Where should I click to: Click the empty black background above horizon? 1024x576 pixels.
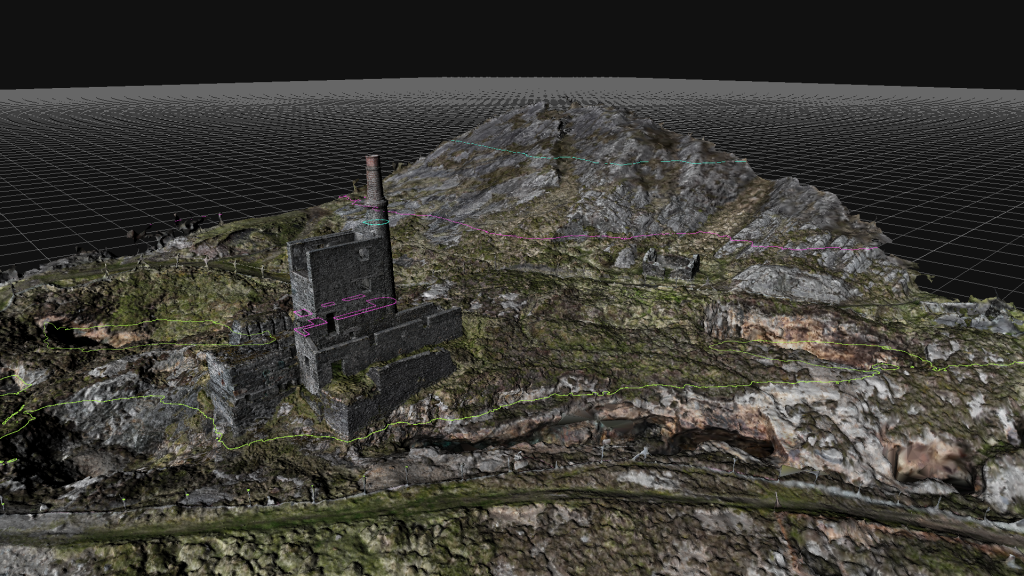pos(500,40)
